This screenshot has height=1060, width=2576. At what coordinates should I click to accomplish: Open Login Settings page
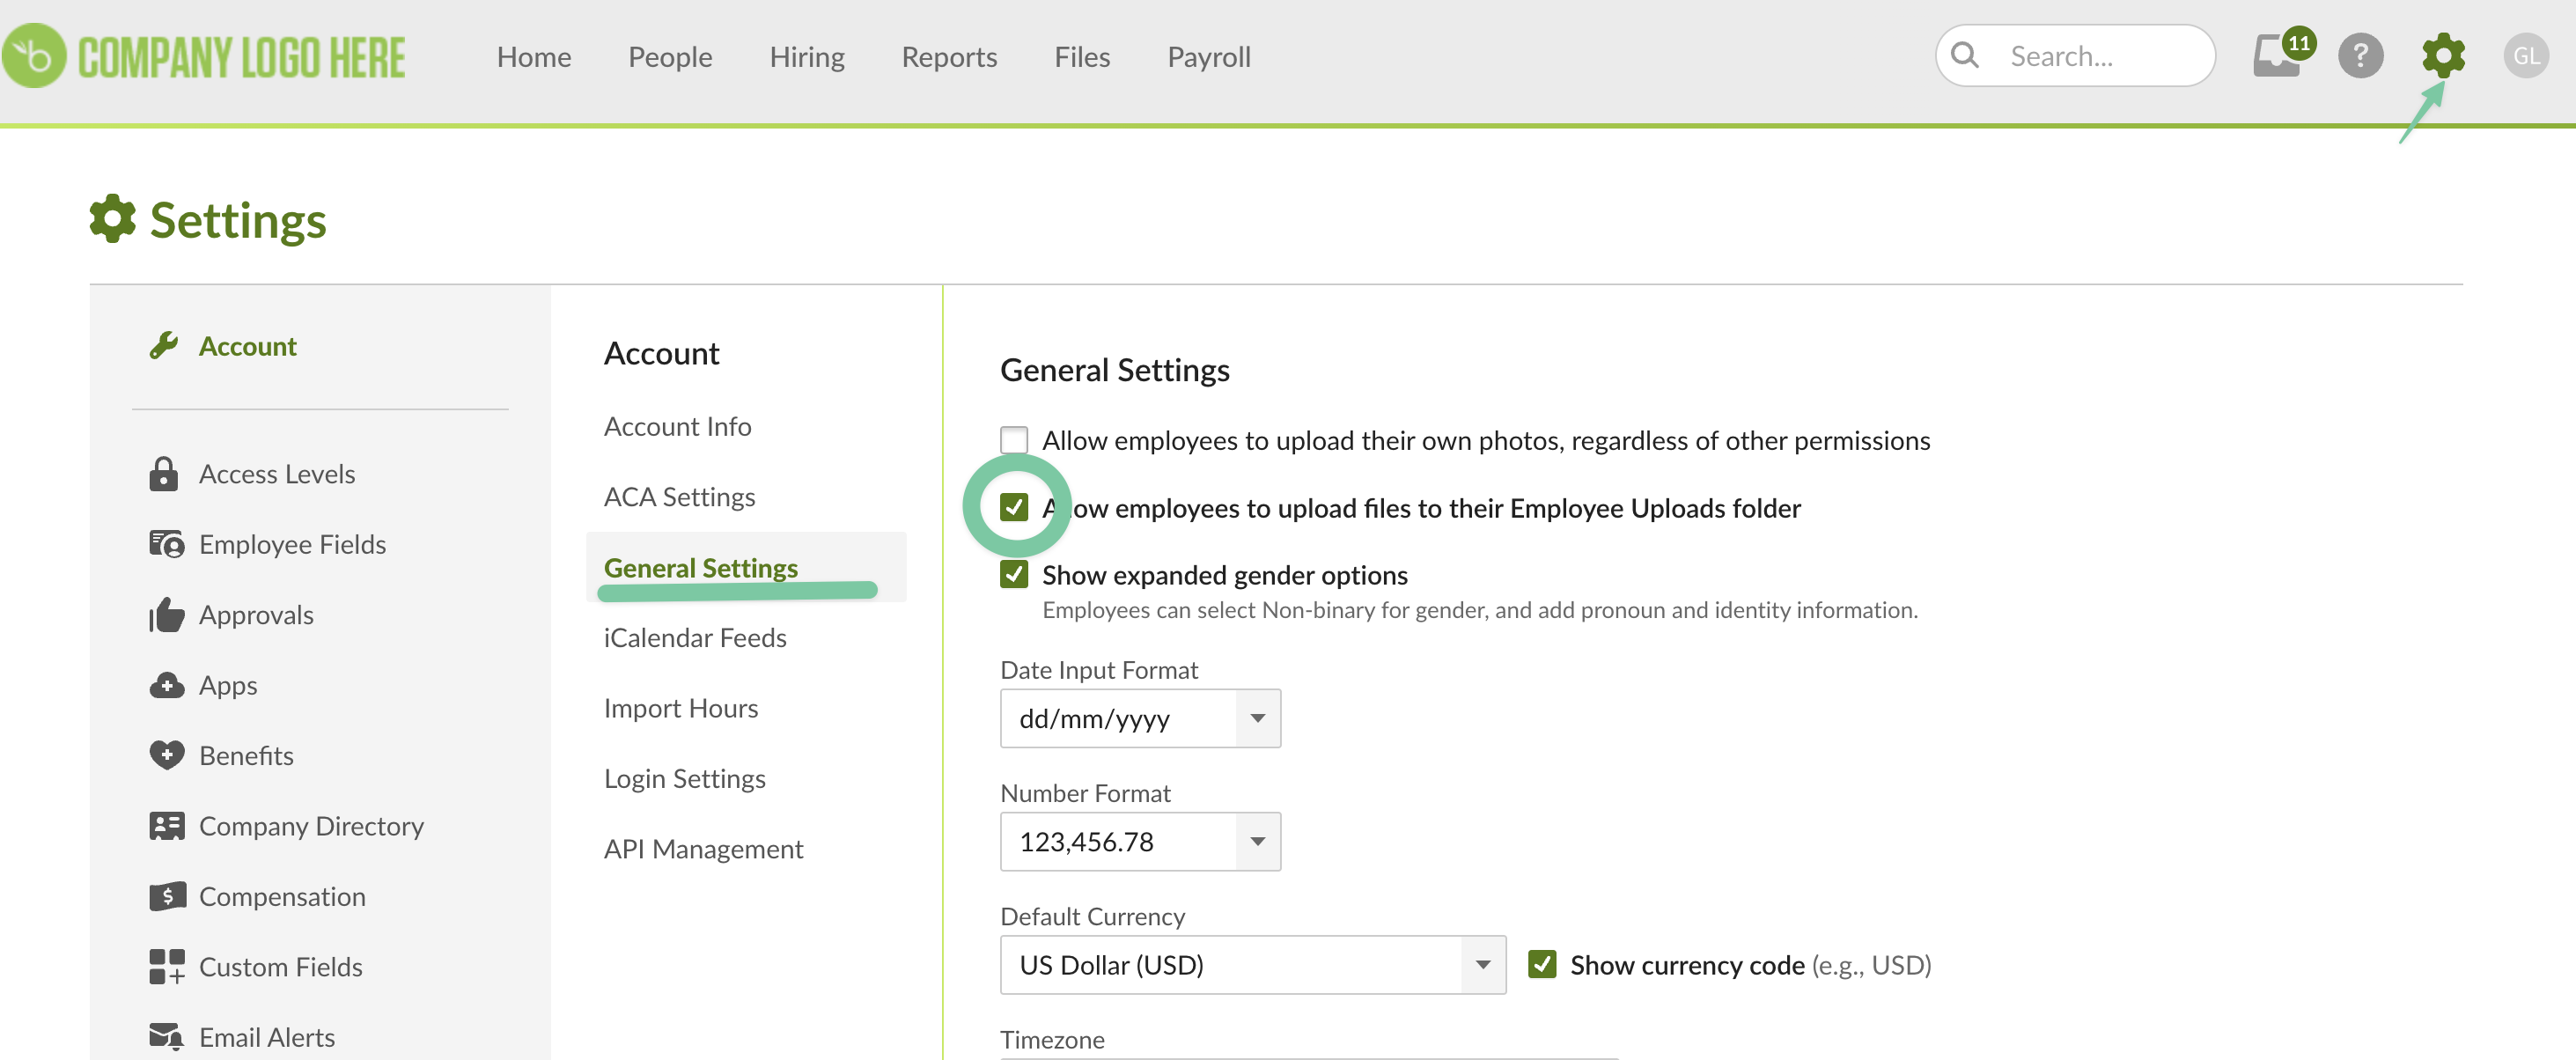pyautogui.click(x=684, y=777)
